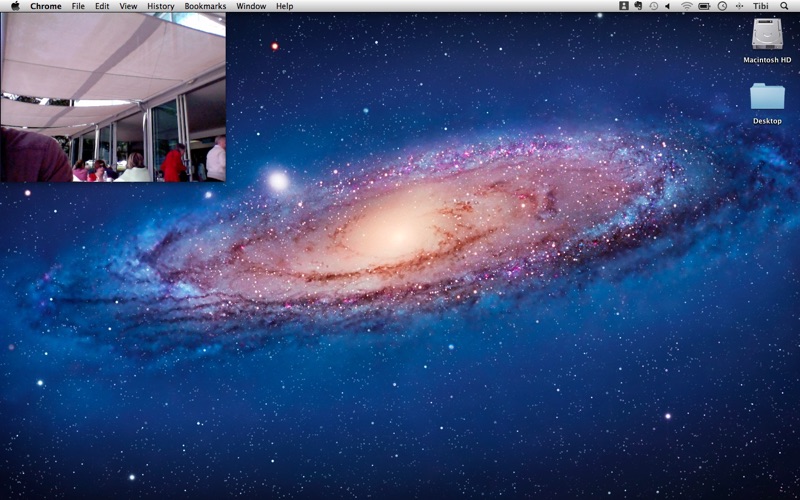
Task: Open the Apple menu
Action: [x=15, y=6]
